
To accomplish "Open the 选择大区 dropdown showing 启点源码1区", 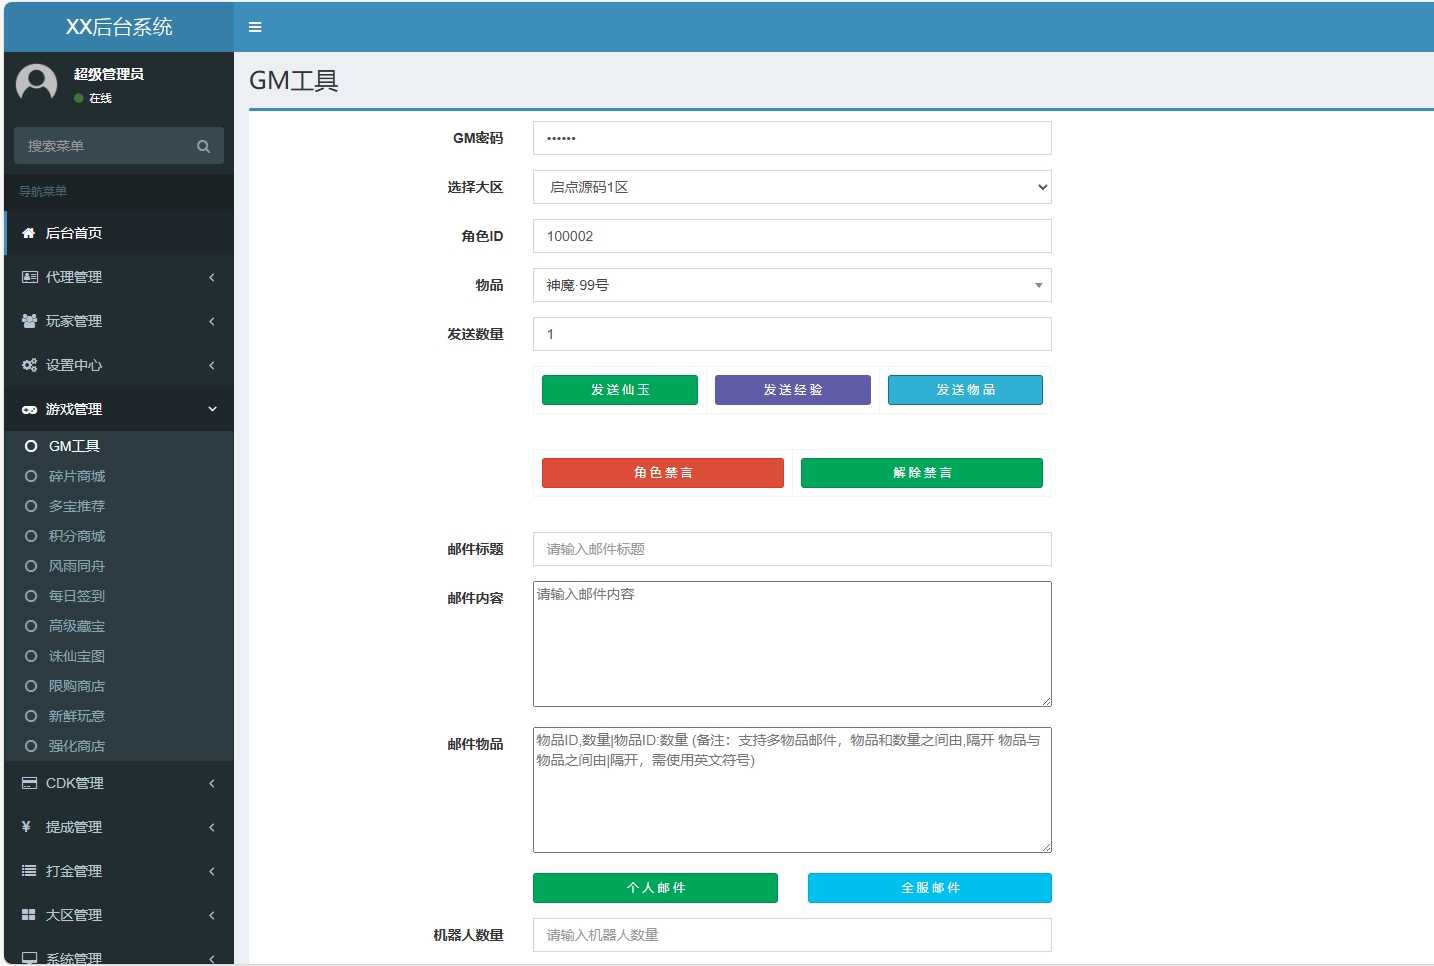I will coord(792,187).
